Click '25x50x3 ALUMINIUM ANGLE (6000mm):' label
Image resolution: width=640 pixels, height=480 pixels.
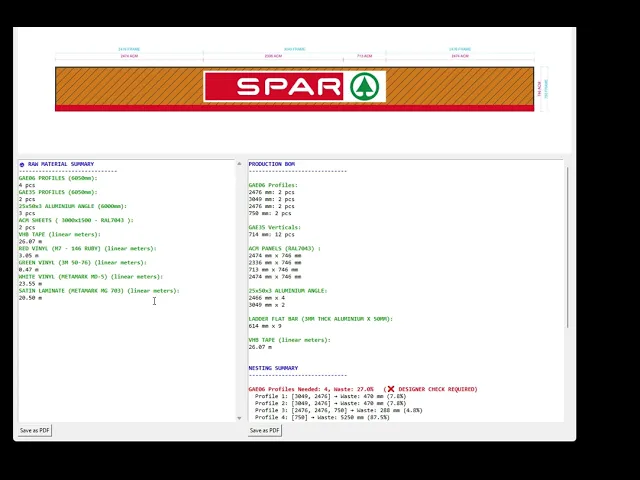click(73, 207)
